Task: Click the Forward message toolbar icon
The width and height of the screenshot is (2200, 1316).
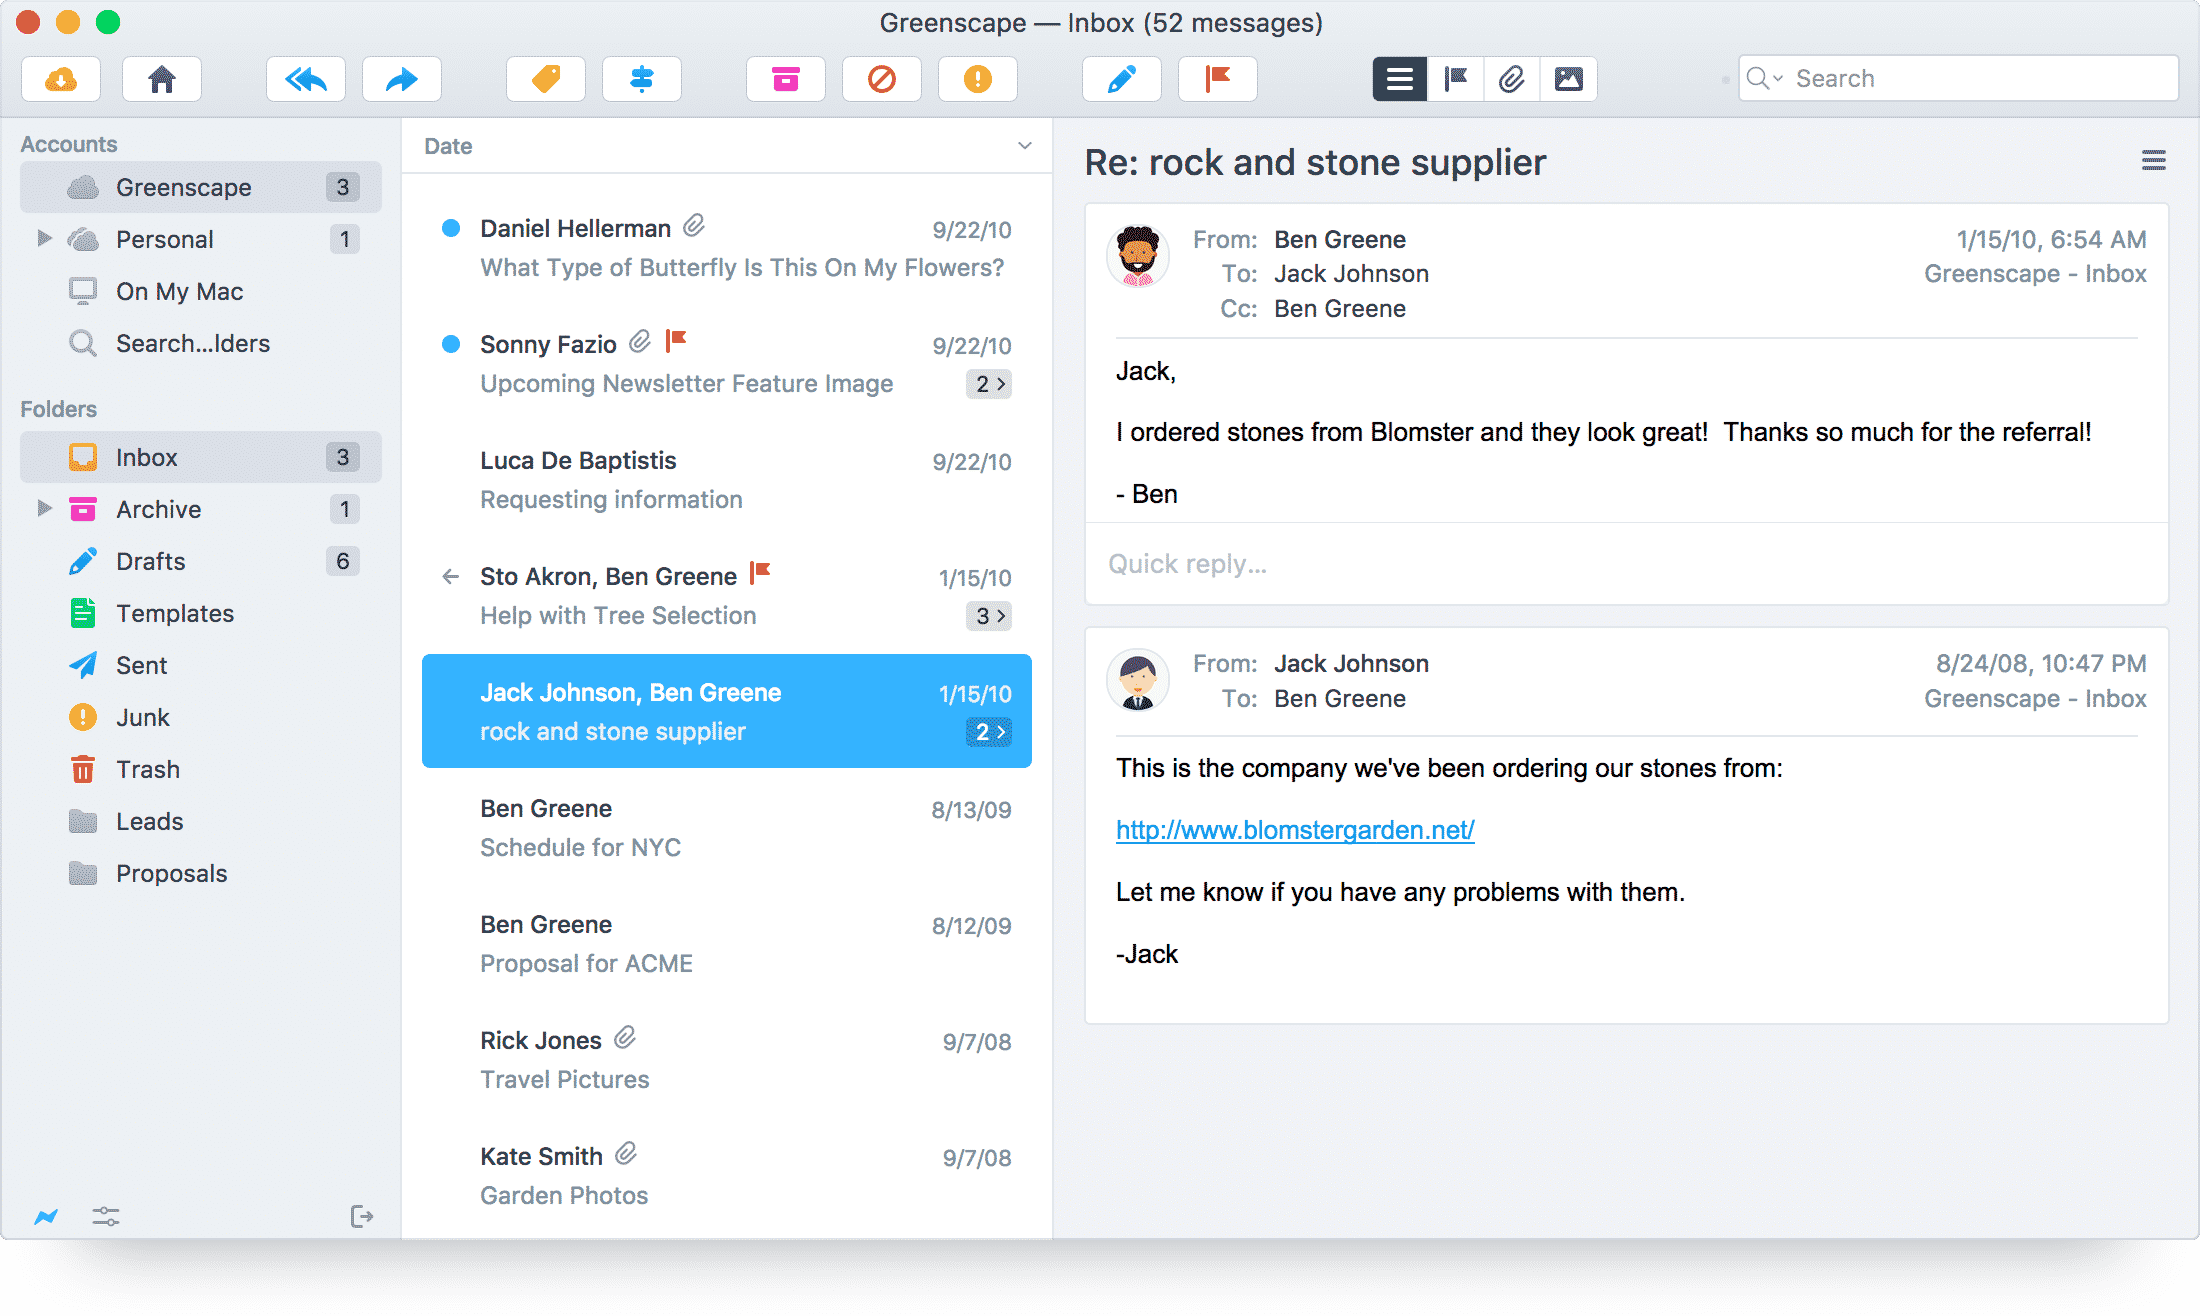Action: (402, 78)
